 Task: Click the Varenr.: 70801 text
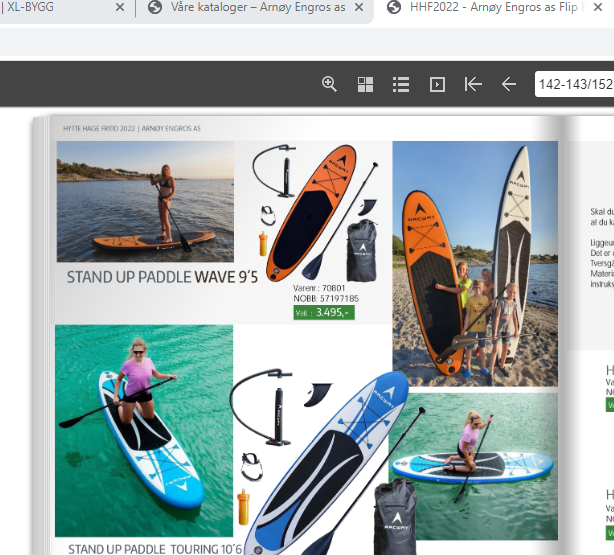319,288
